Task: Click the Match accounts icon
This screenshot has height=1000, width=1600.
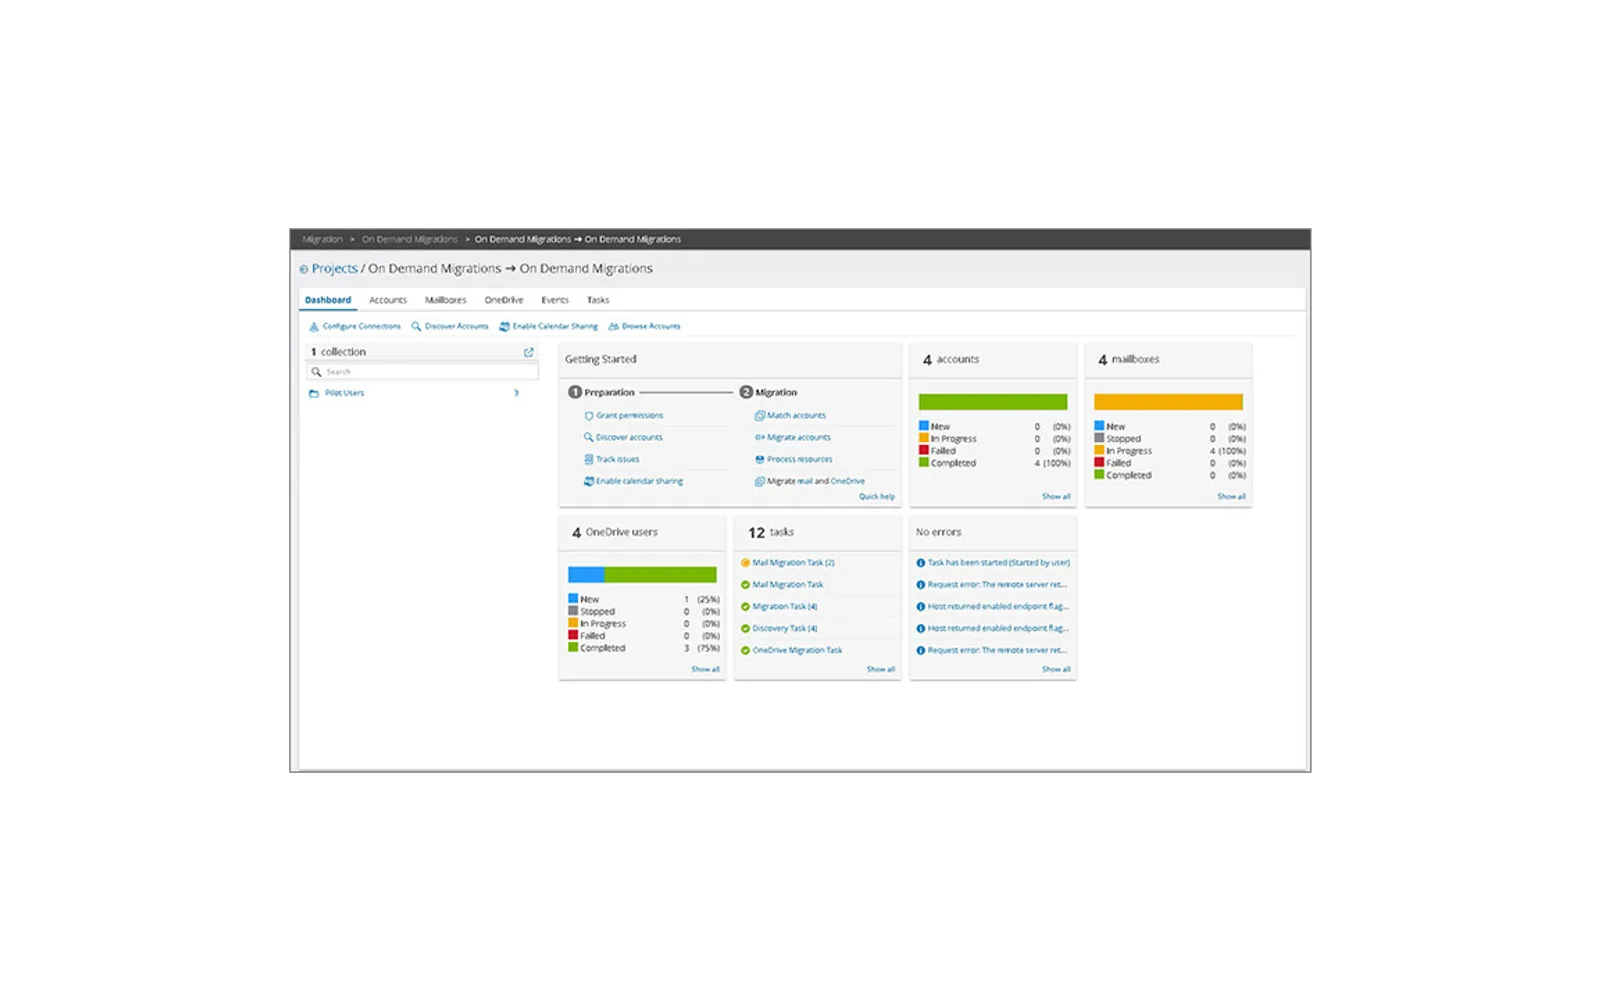Action: point(760,415)
